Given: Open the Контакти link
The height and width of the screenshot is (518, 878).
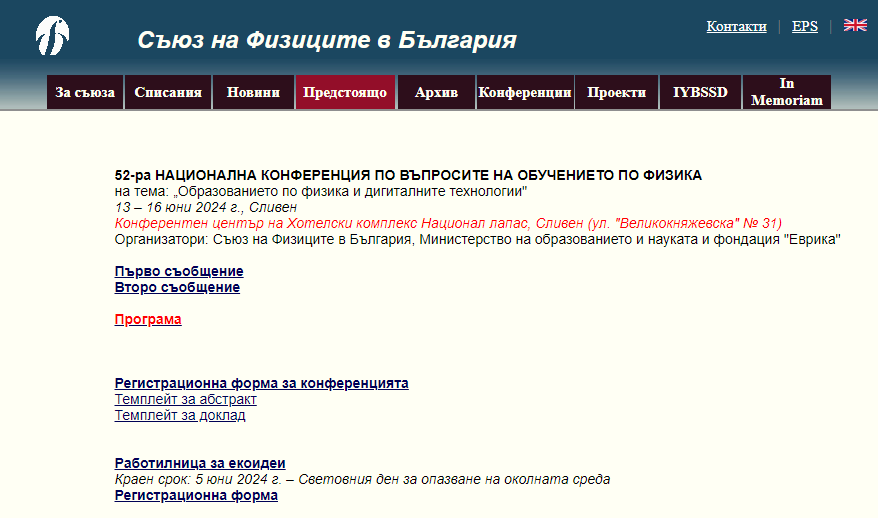Looking at the screenshot, I should (x=736, y=26).
